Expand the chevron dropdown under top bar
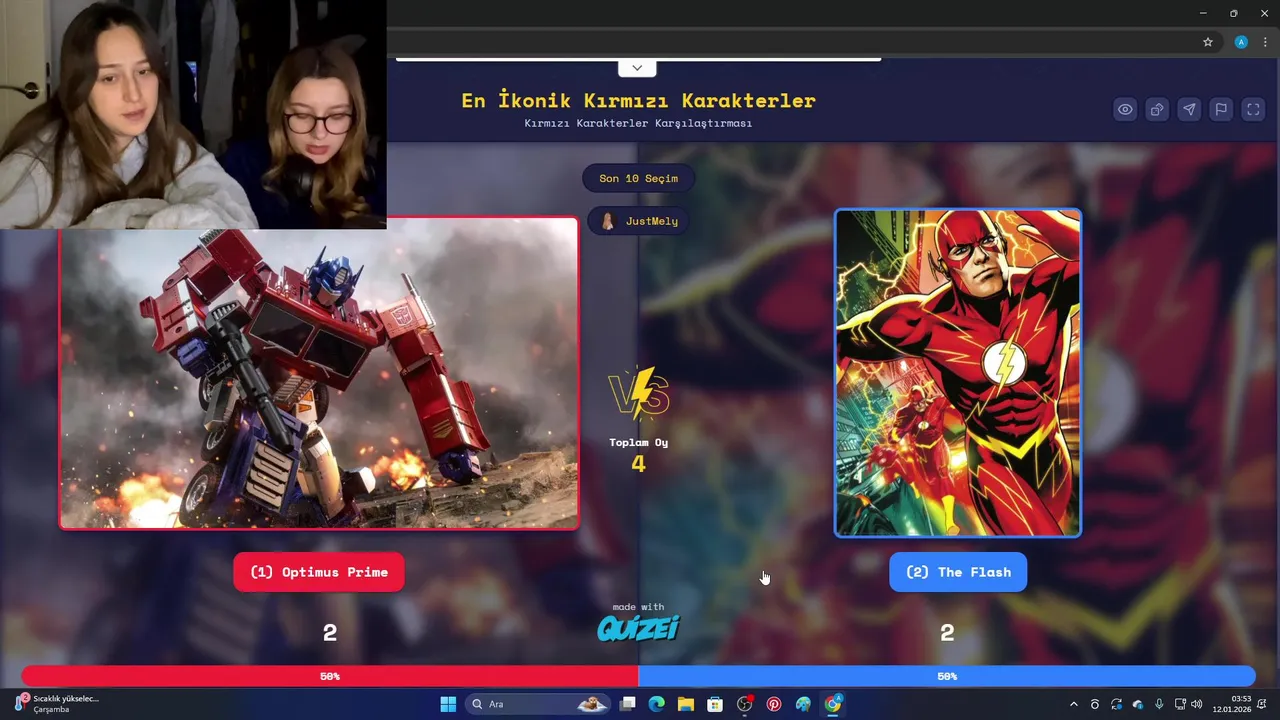Image resolution: width=1280 pixels, height=720 pixels. point(637,68)
